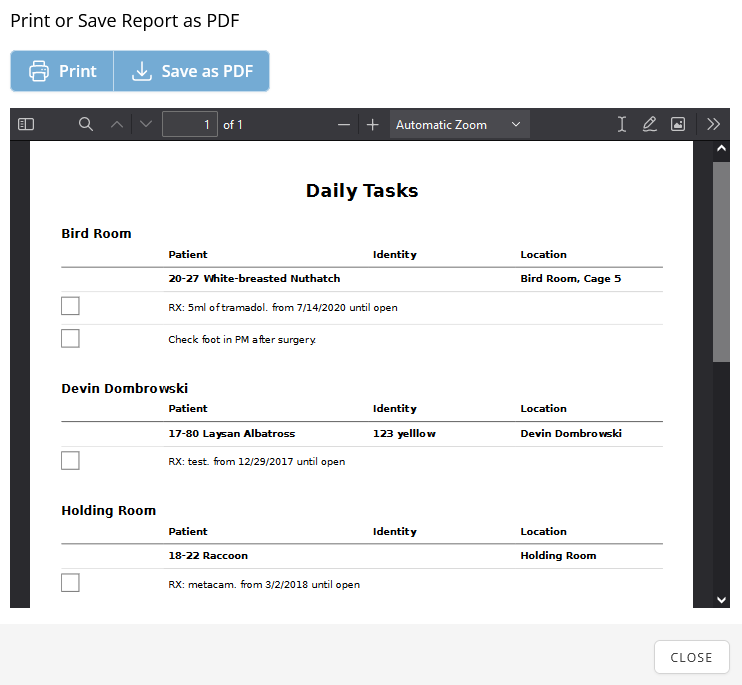Click the 'Daily Tasks' title
The image size is (742, 685).
pyautogui.click(x=362, y=191)
